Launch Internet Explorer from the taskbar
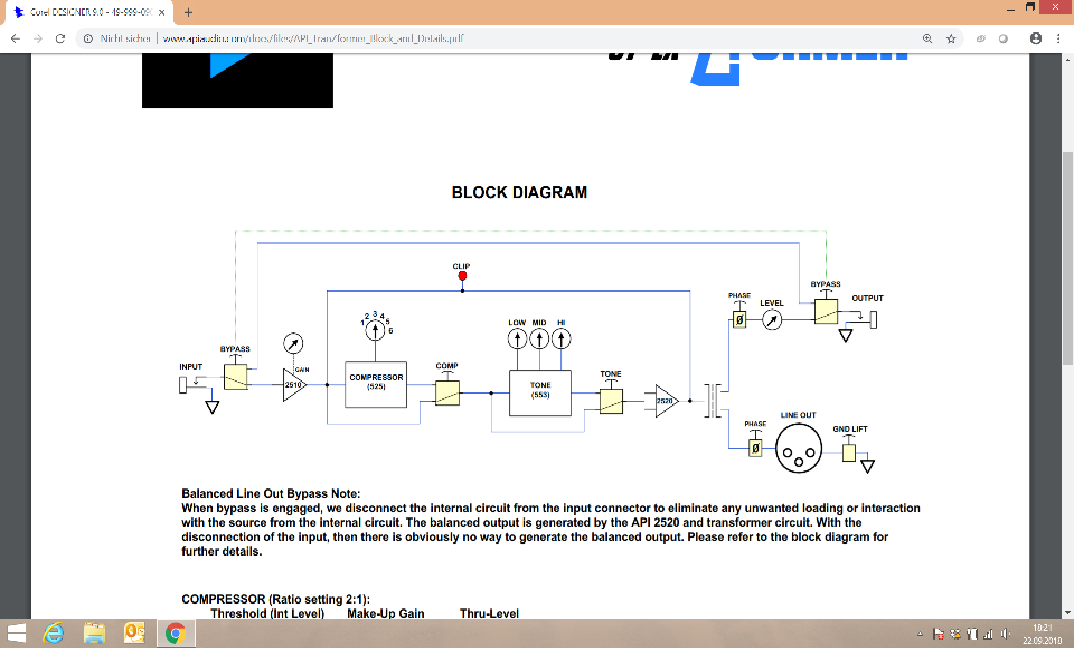 [x=56, y=633]
